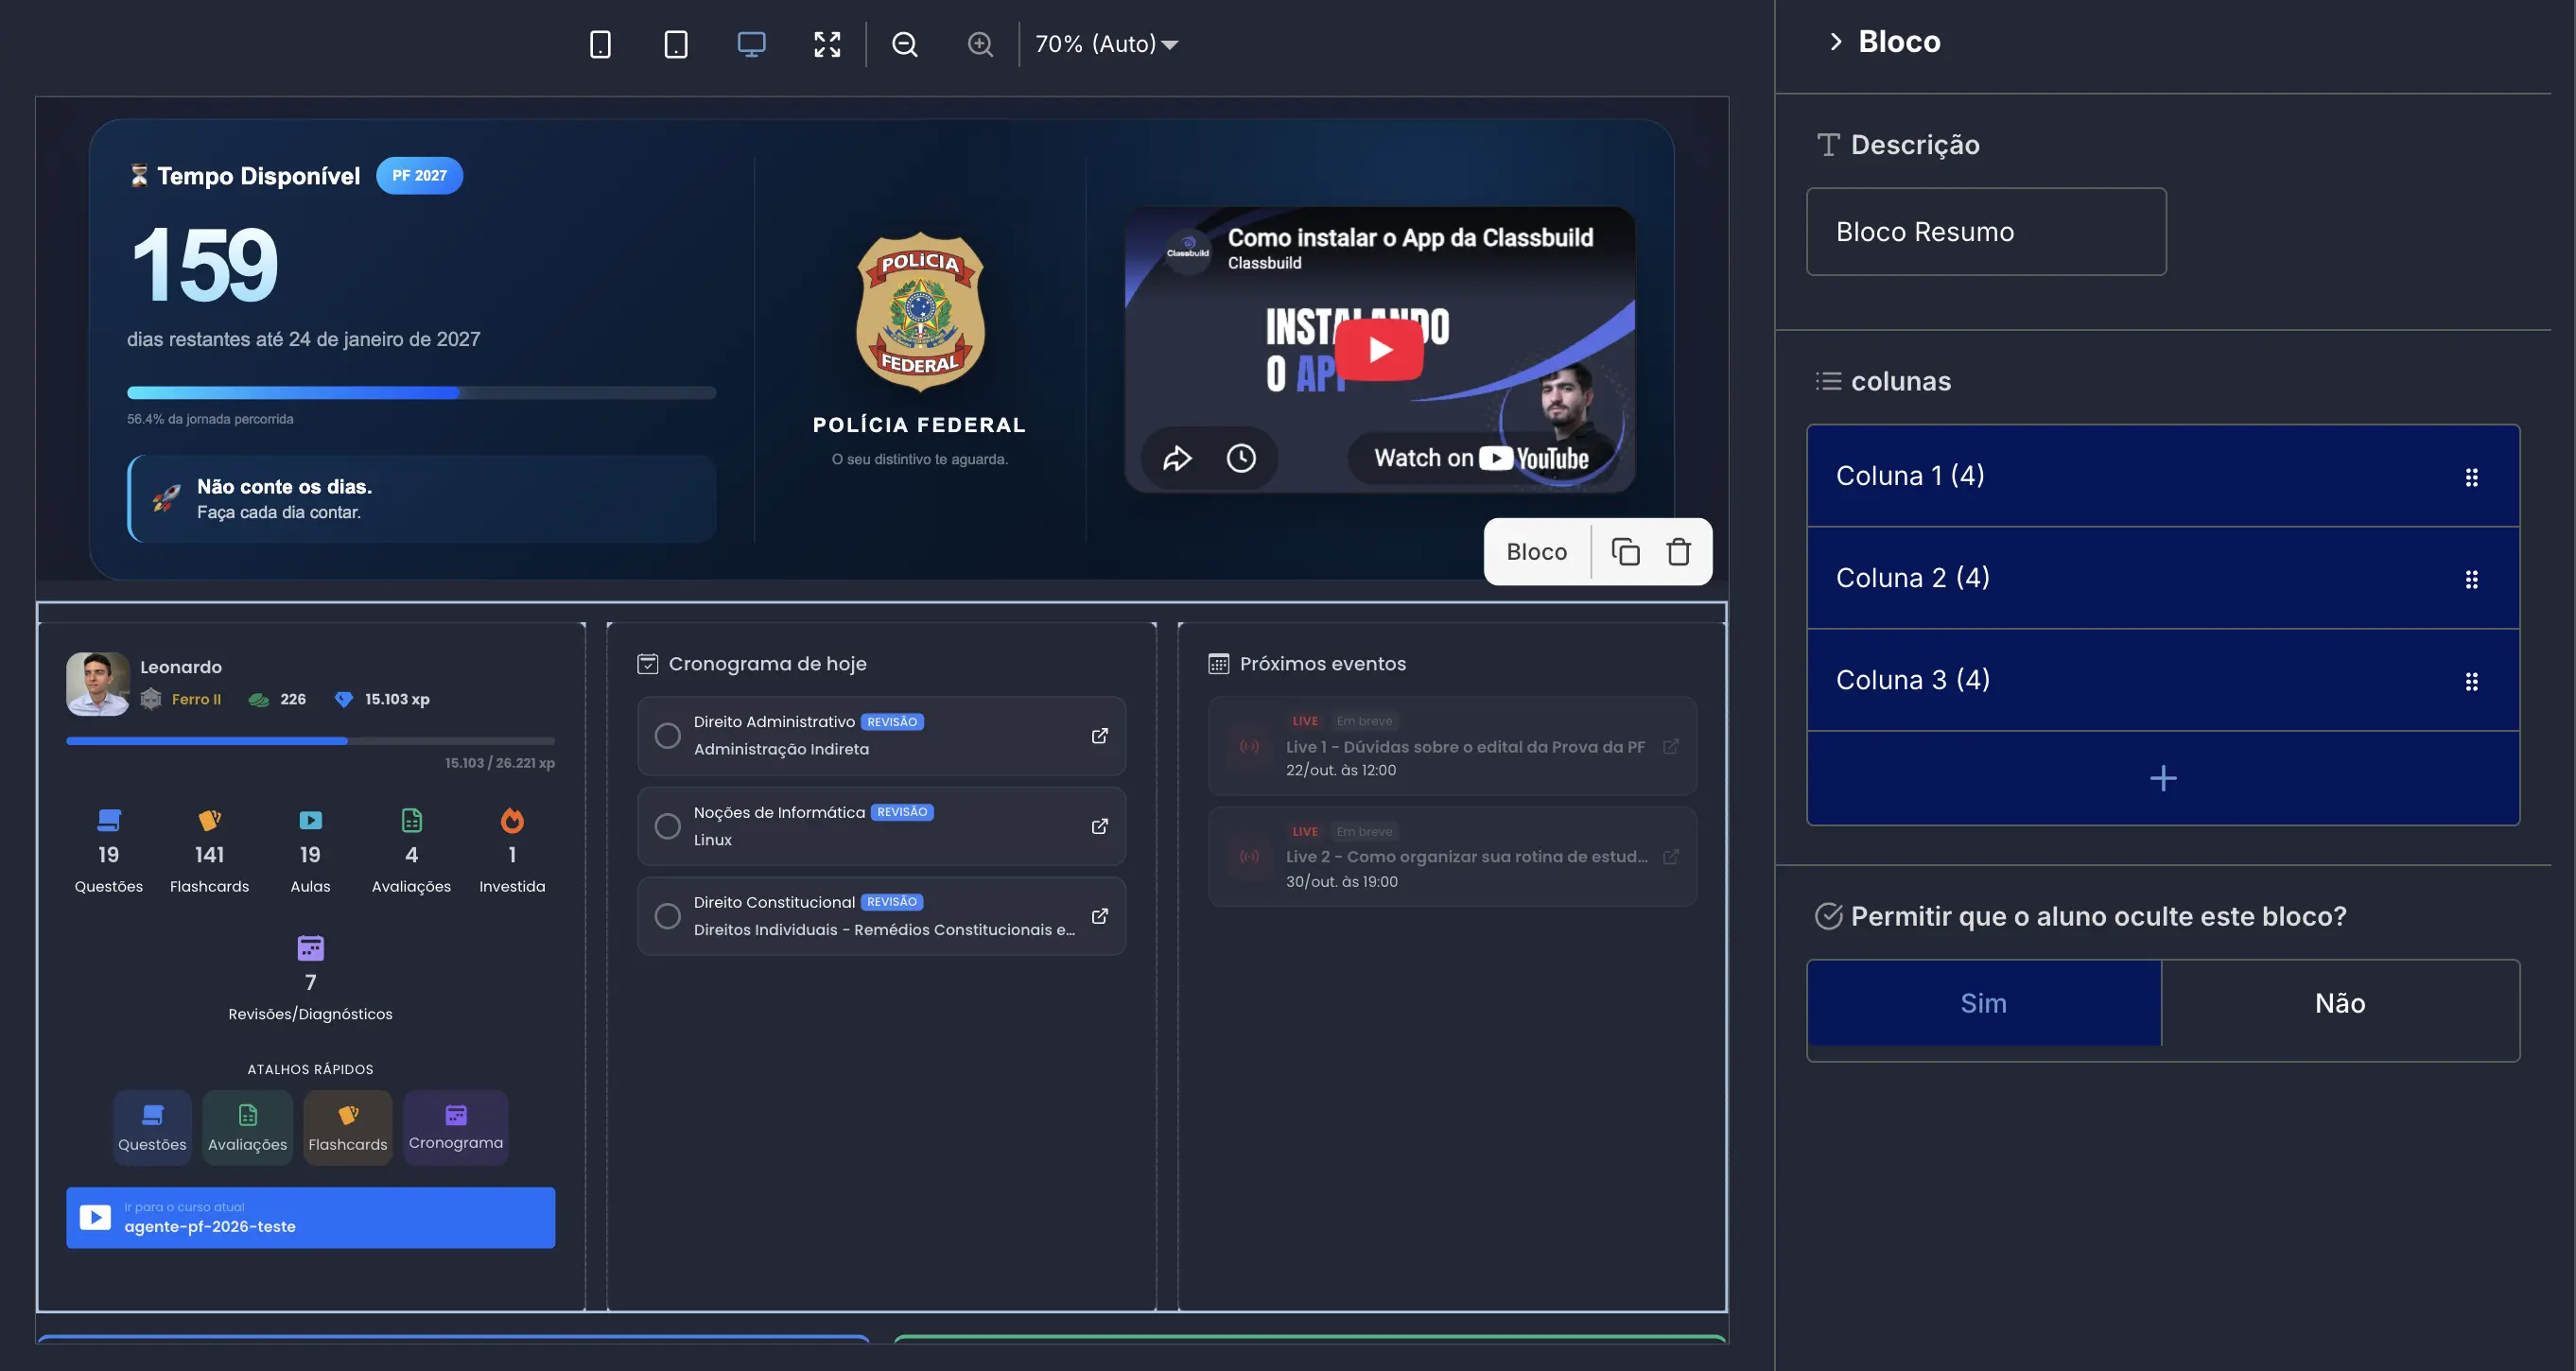This screenshot has height=1371, width=2576.
Task: Open Live 2 event external link
Action: (x=1670, y=857)
